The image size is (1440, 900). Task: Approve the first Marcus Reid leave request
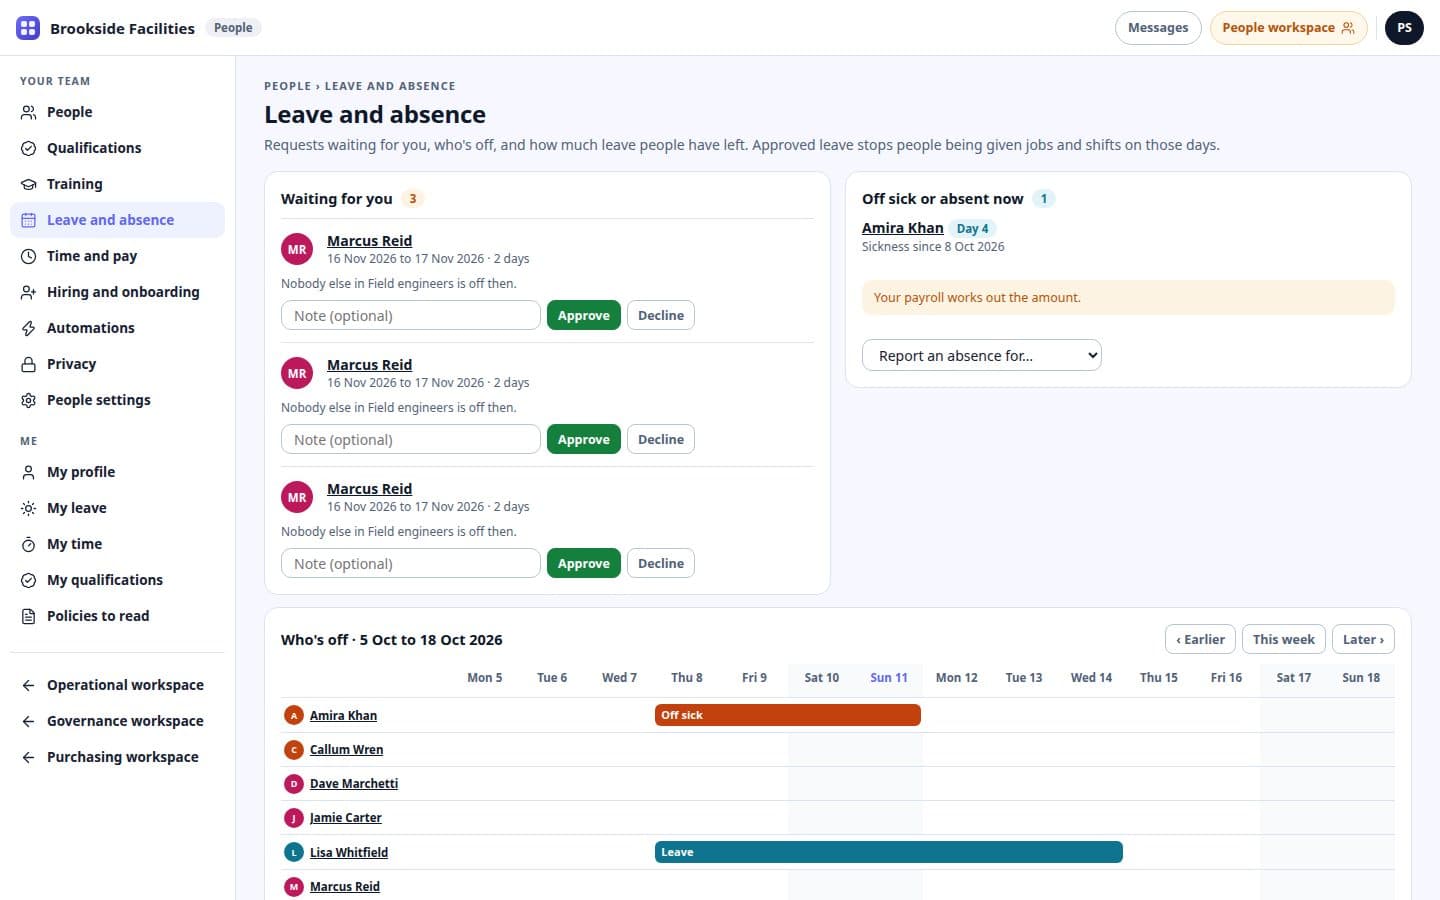point(584,315)
